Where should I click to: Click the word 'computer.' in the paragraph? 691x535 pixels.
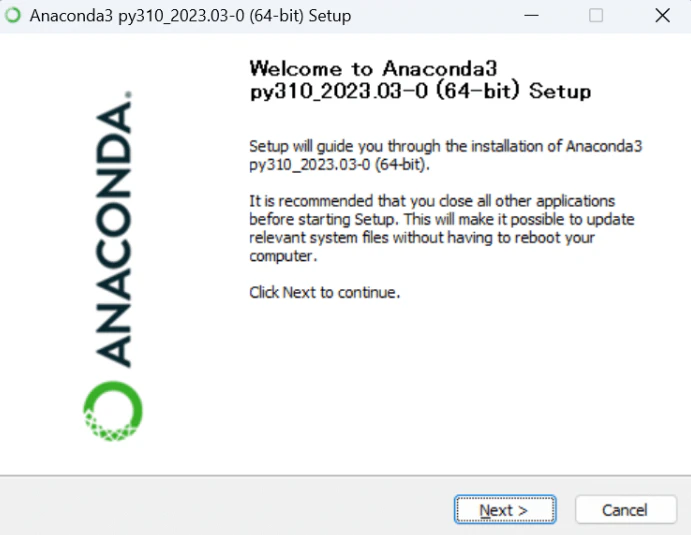[x=283, y=256]
